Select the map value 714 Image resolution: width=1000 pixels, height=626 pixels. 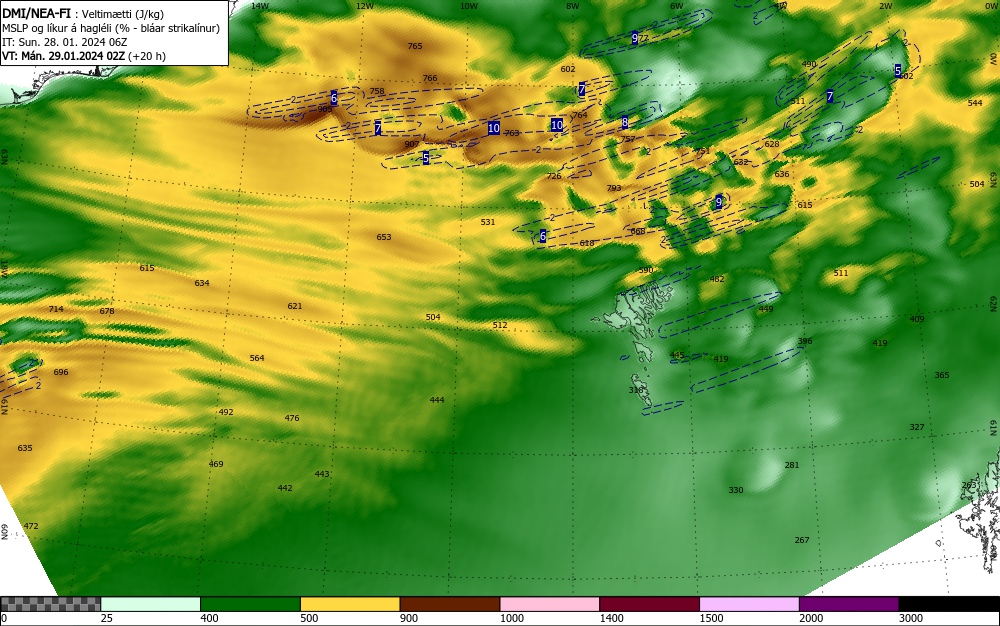56,309
